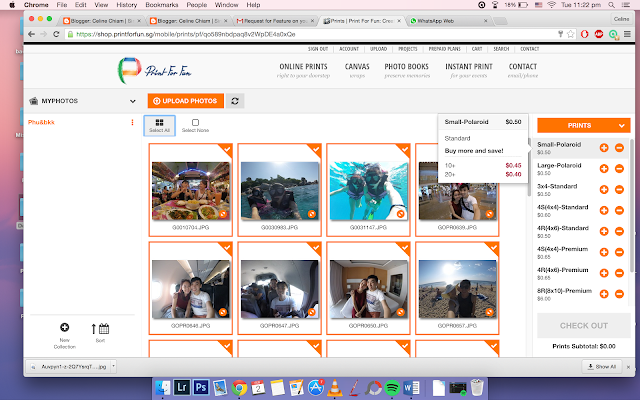
Task: Deselect photo G0030983.JPG using its corner checkmark
Action: coord(315,150)
